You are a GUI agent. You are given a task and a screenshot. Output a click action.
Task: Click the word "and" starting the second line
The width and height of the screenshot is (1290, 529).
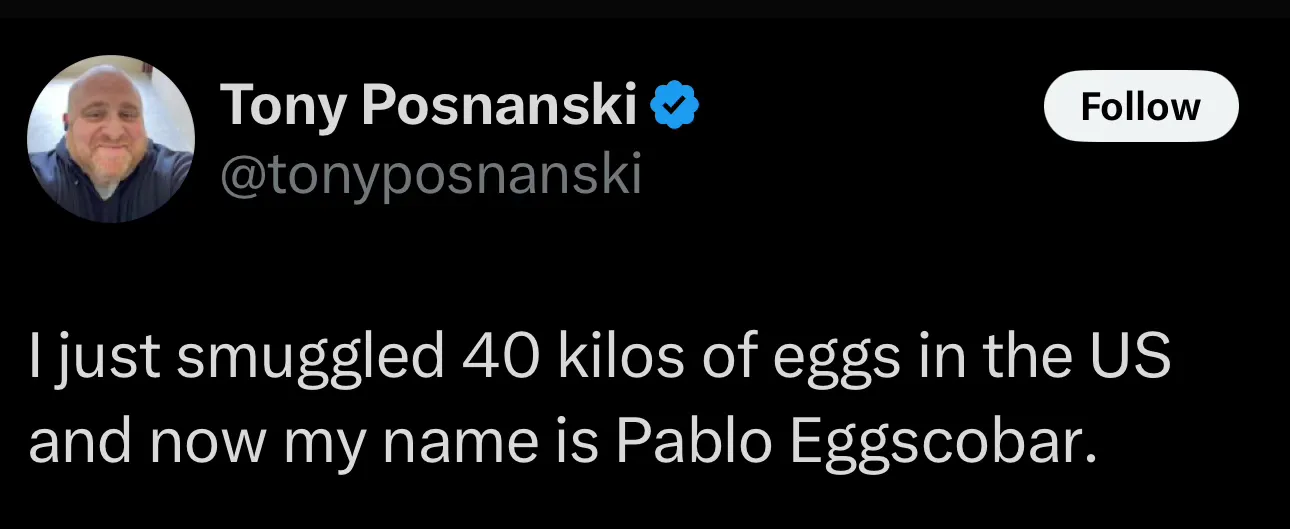(x=76, y=441)
